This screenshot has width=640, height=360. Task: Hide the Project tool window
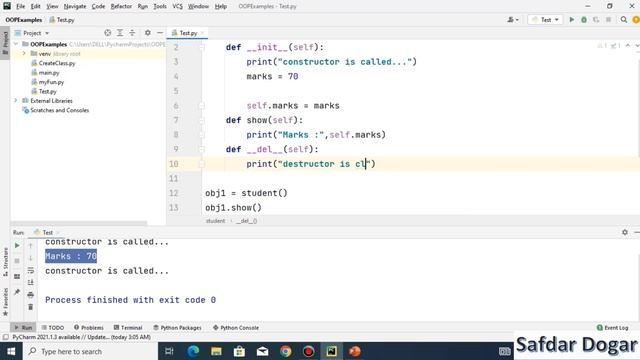(160, 33)
